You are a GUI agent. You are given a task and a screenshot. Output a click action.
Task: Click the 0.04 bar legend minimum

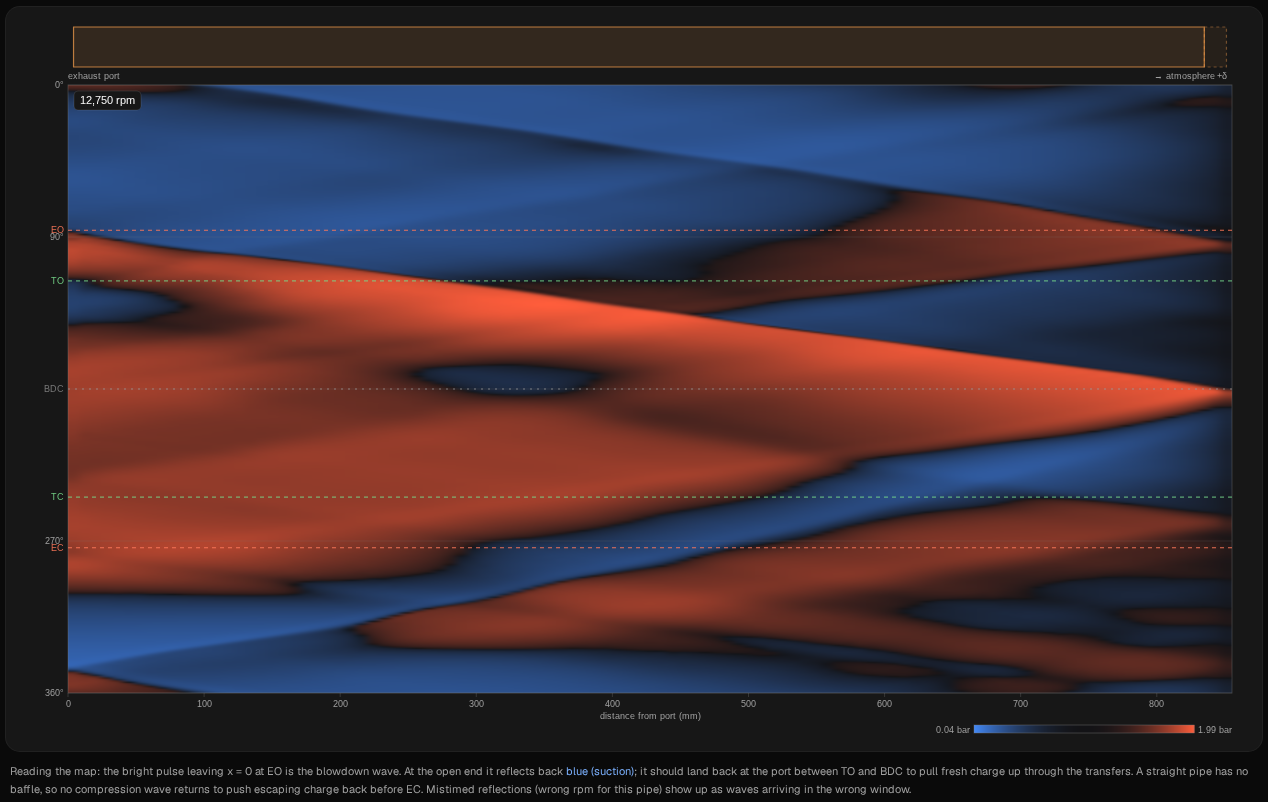(x=953, y=730)
